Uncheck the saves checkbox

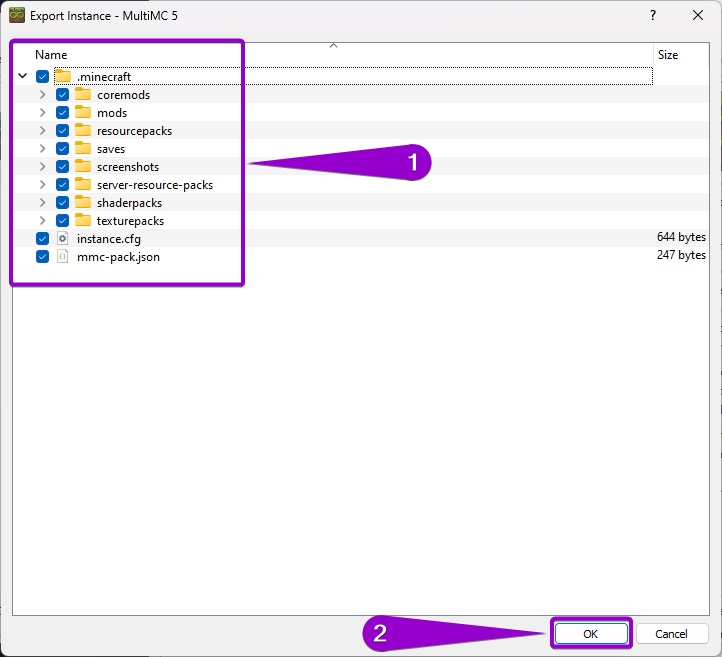click(62, 149)
